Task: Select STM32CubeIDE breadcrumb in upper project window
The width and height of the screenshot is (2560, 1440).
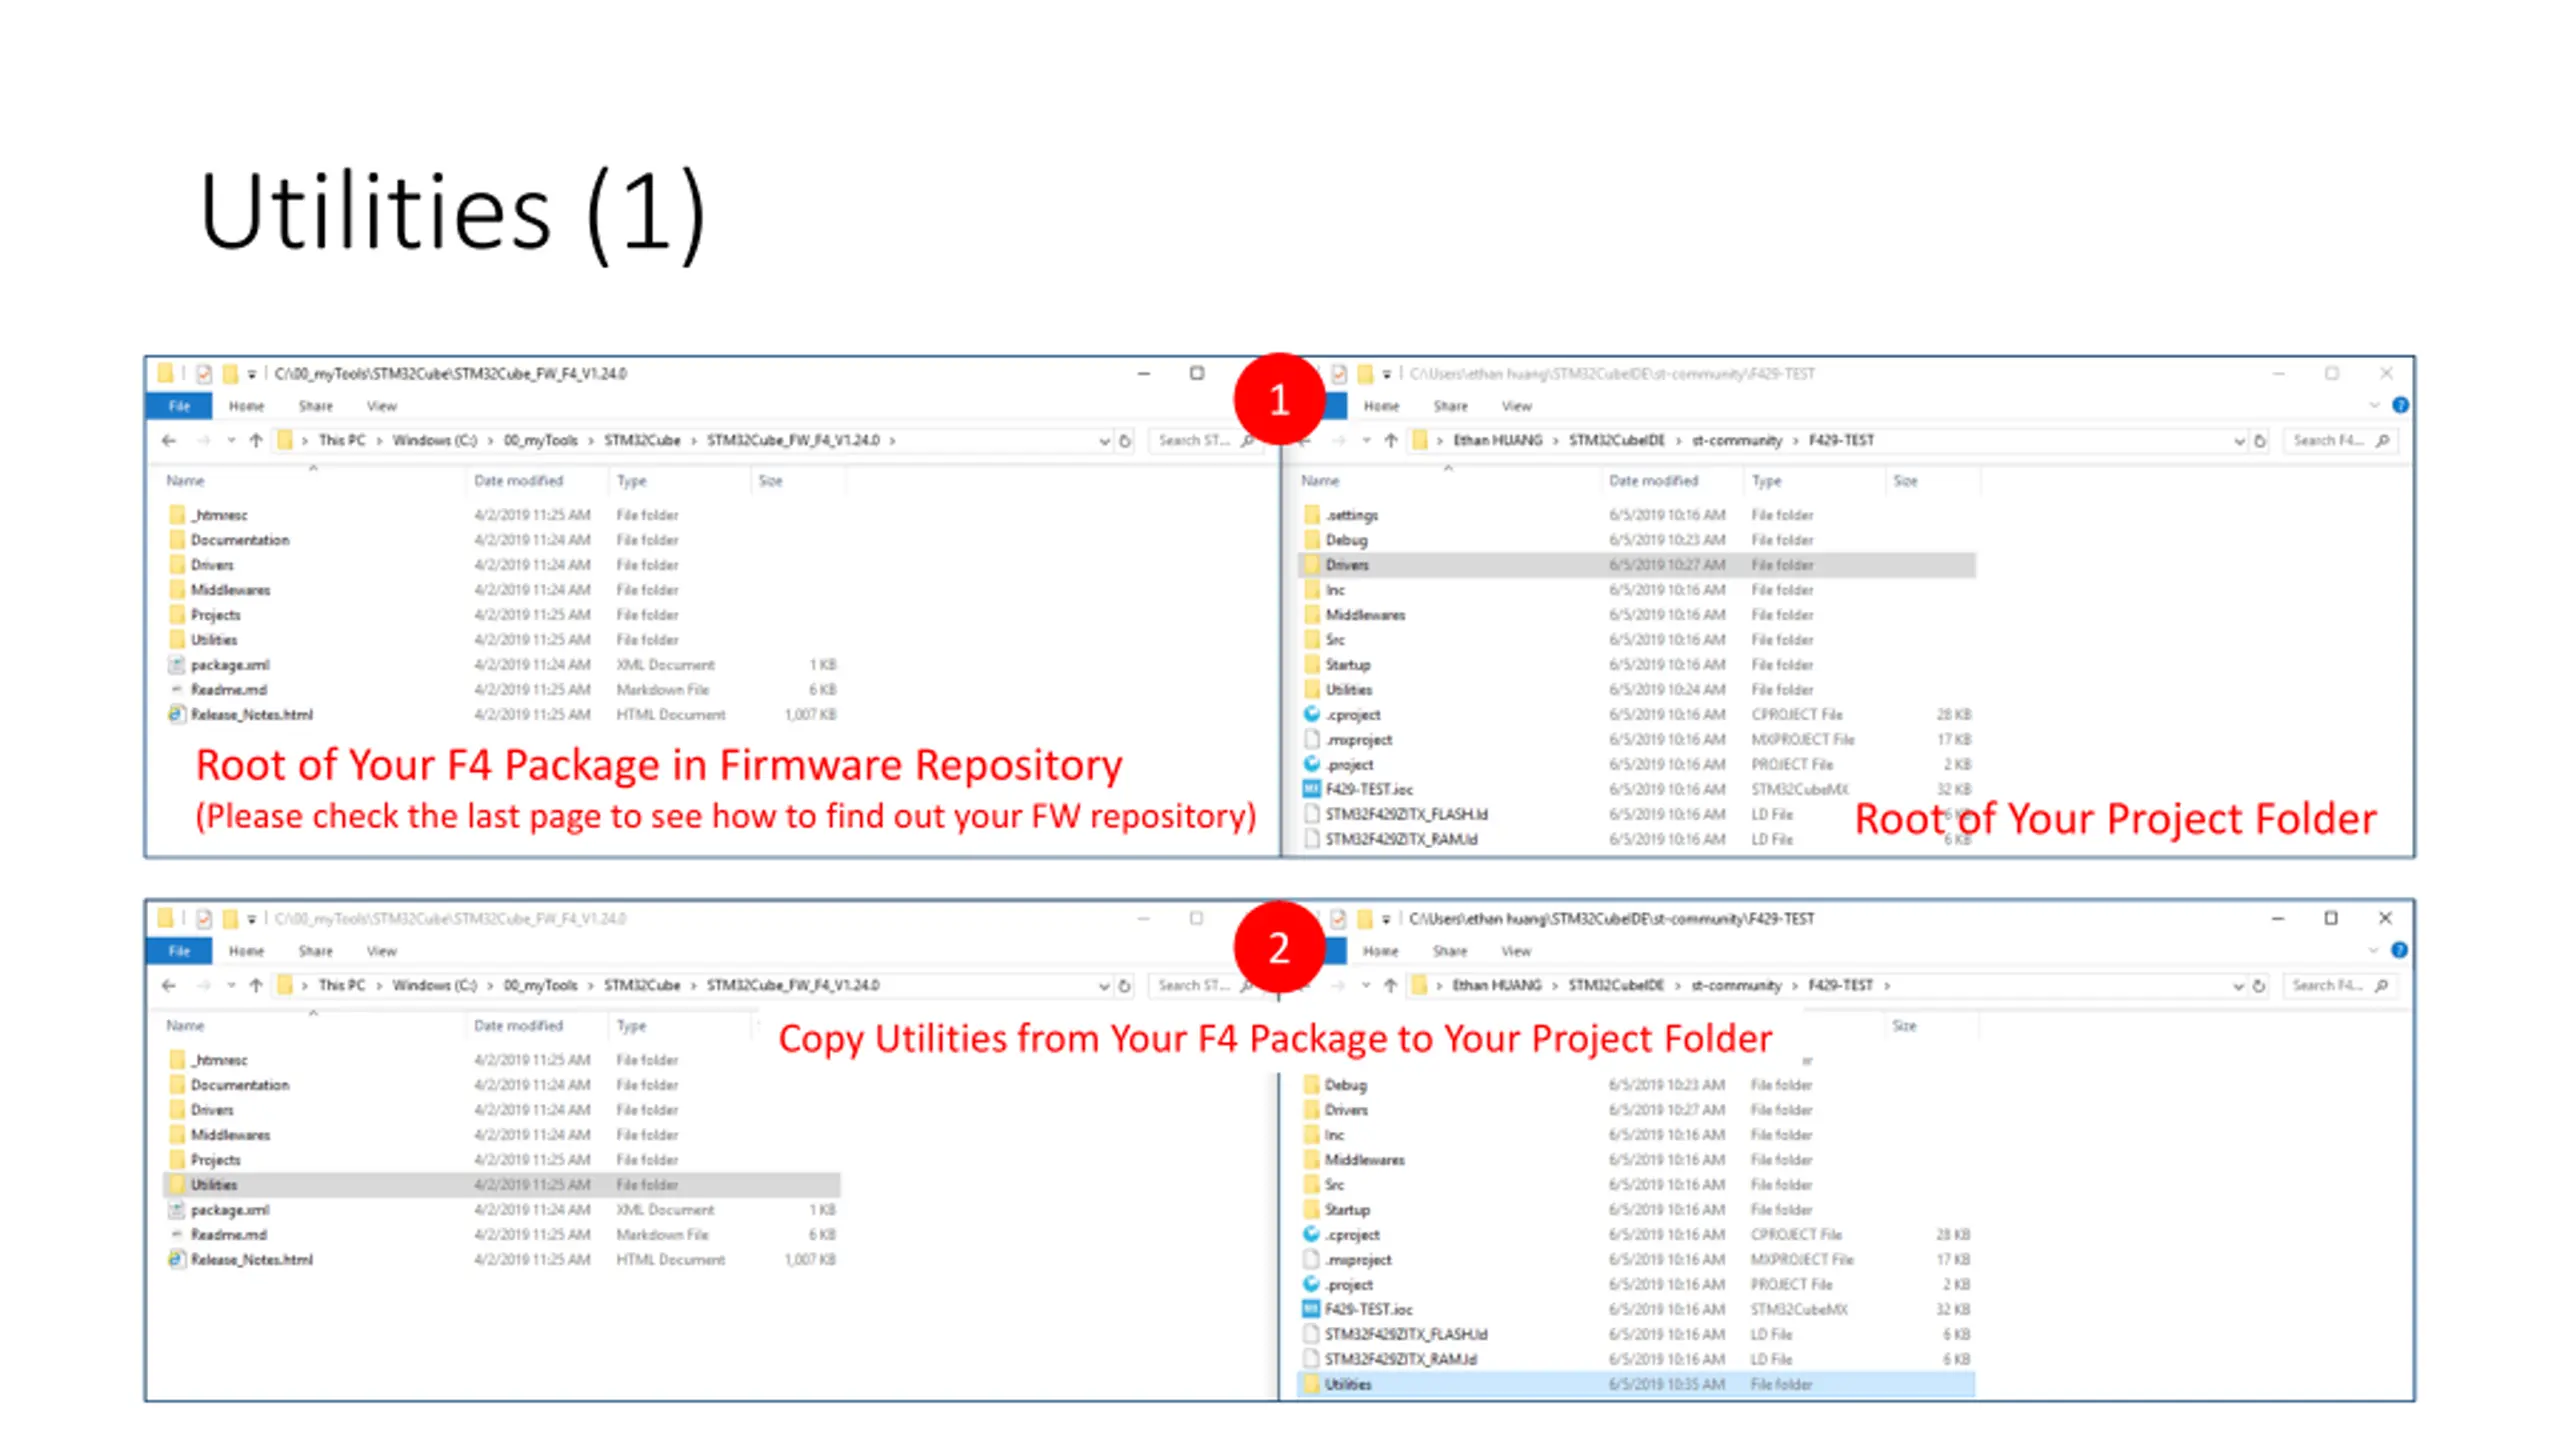Action: click(x=1617, y=440)
